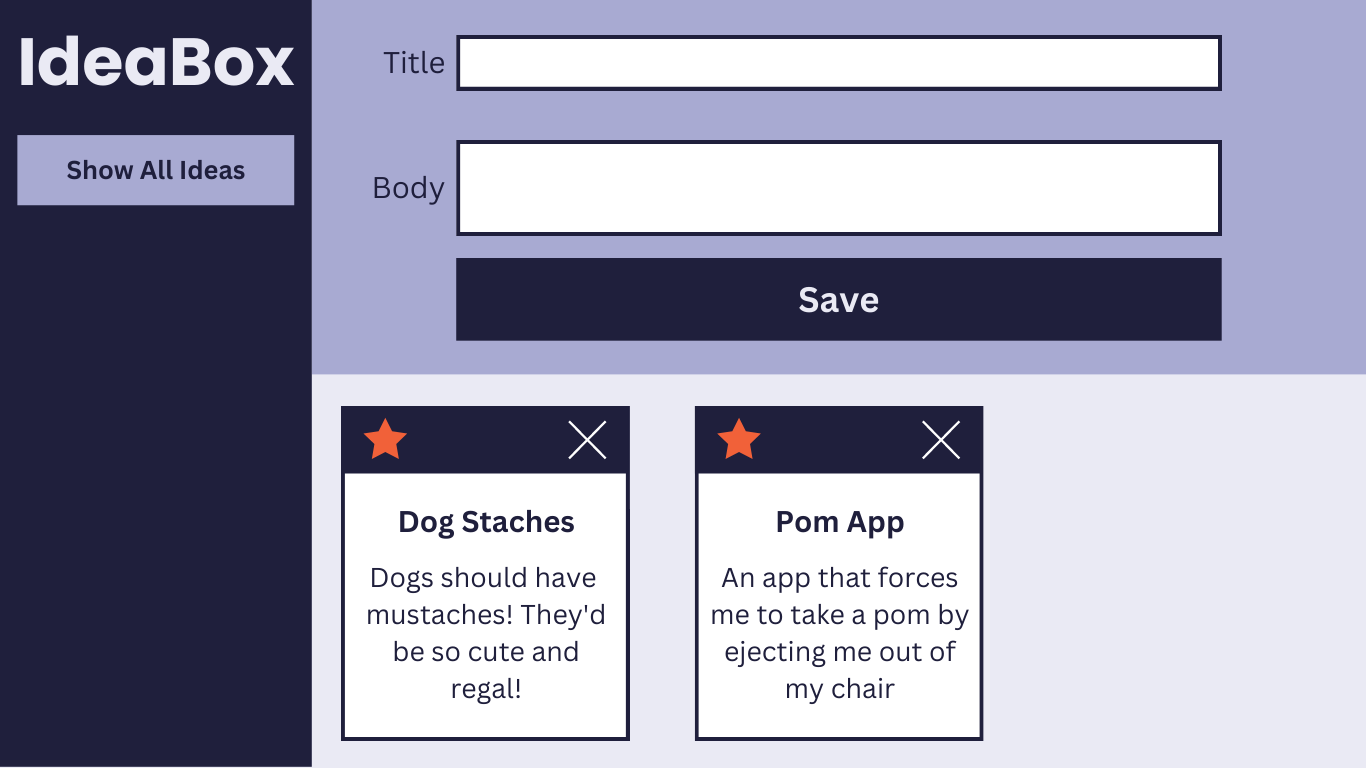Click empty space right of Pom App card

(x=1170, y=570)
